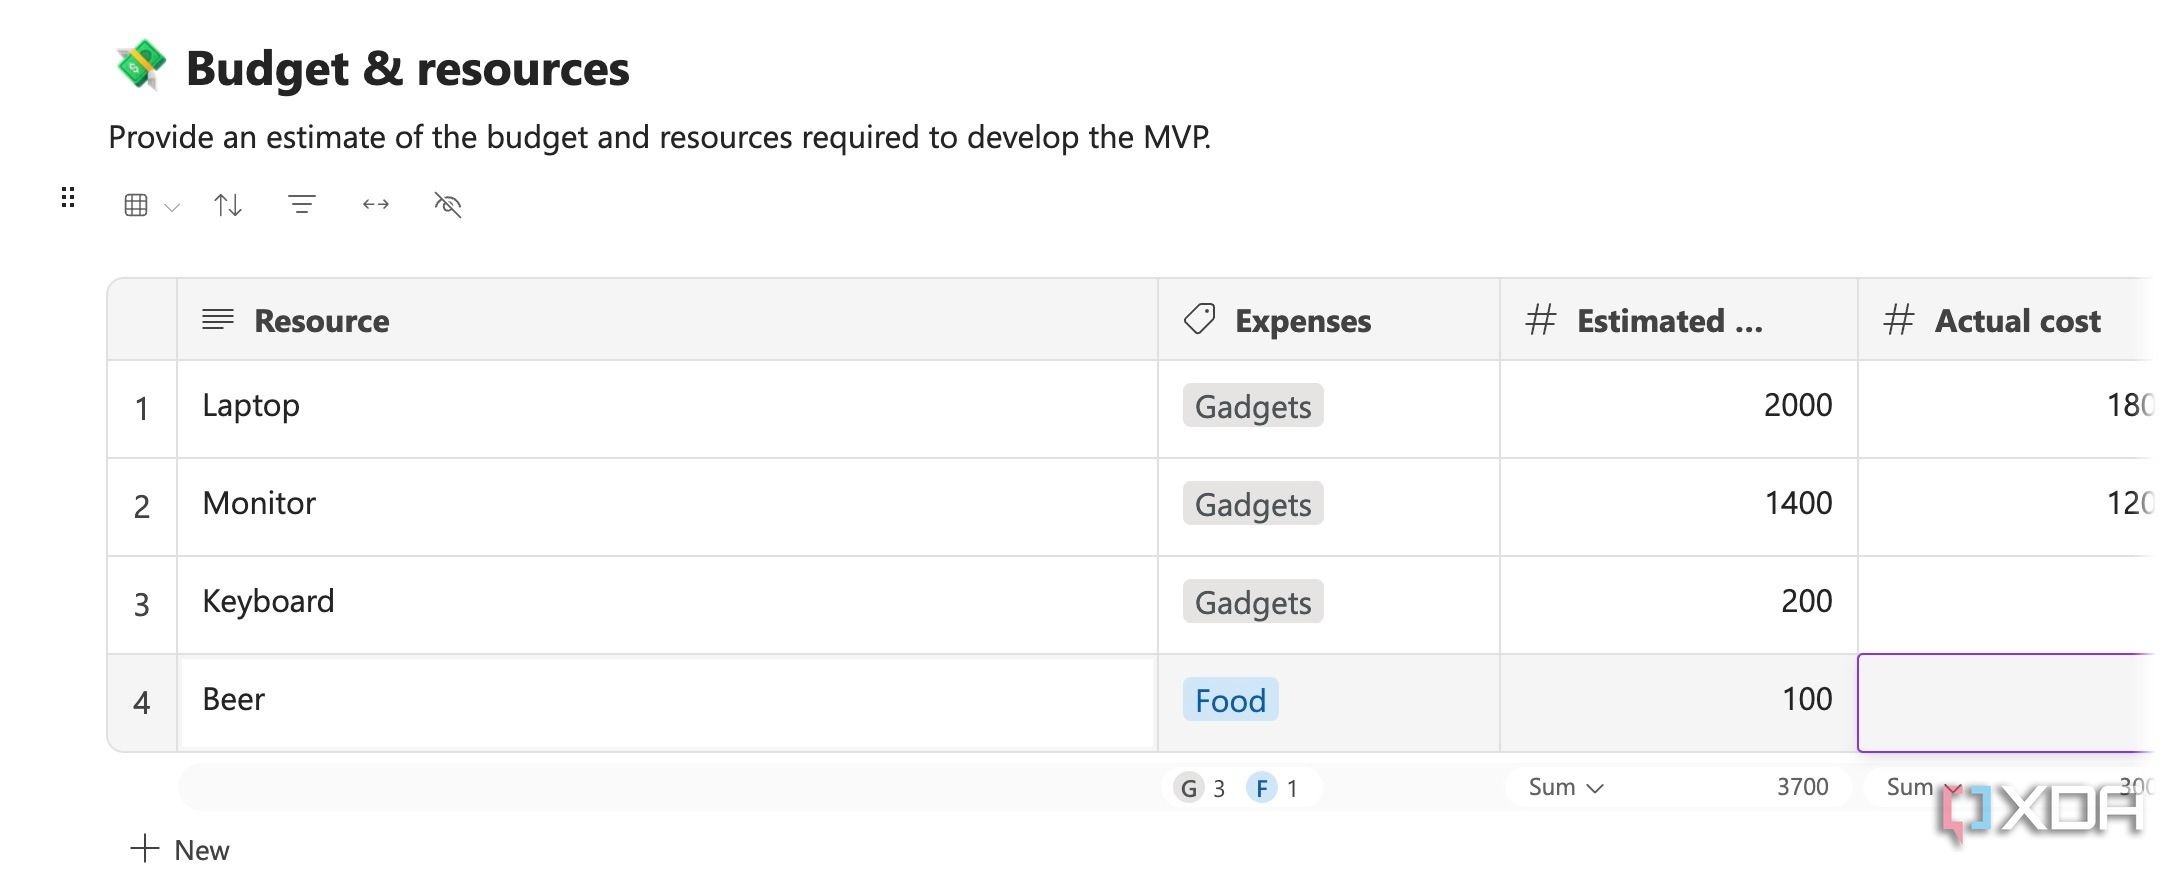Select the Resource column header
2178x882 pixels.
tap(321, 321)
